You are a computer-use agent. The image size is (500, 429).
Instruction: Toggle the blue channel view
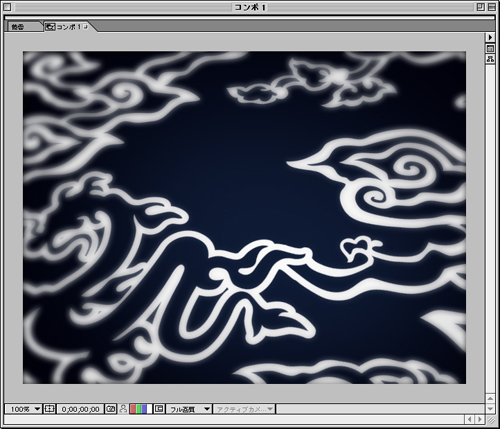click(144, 409)
